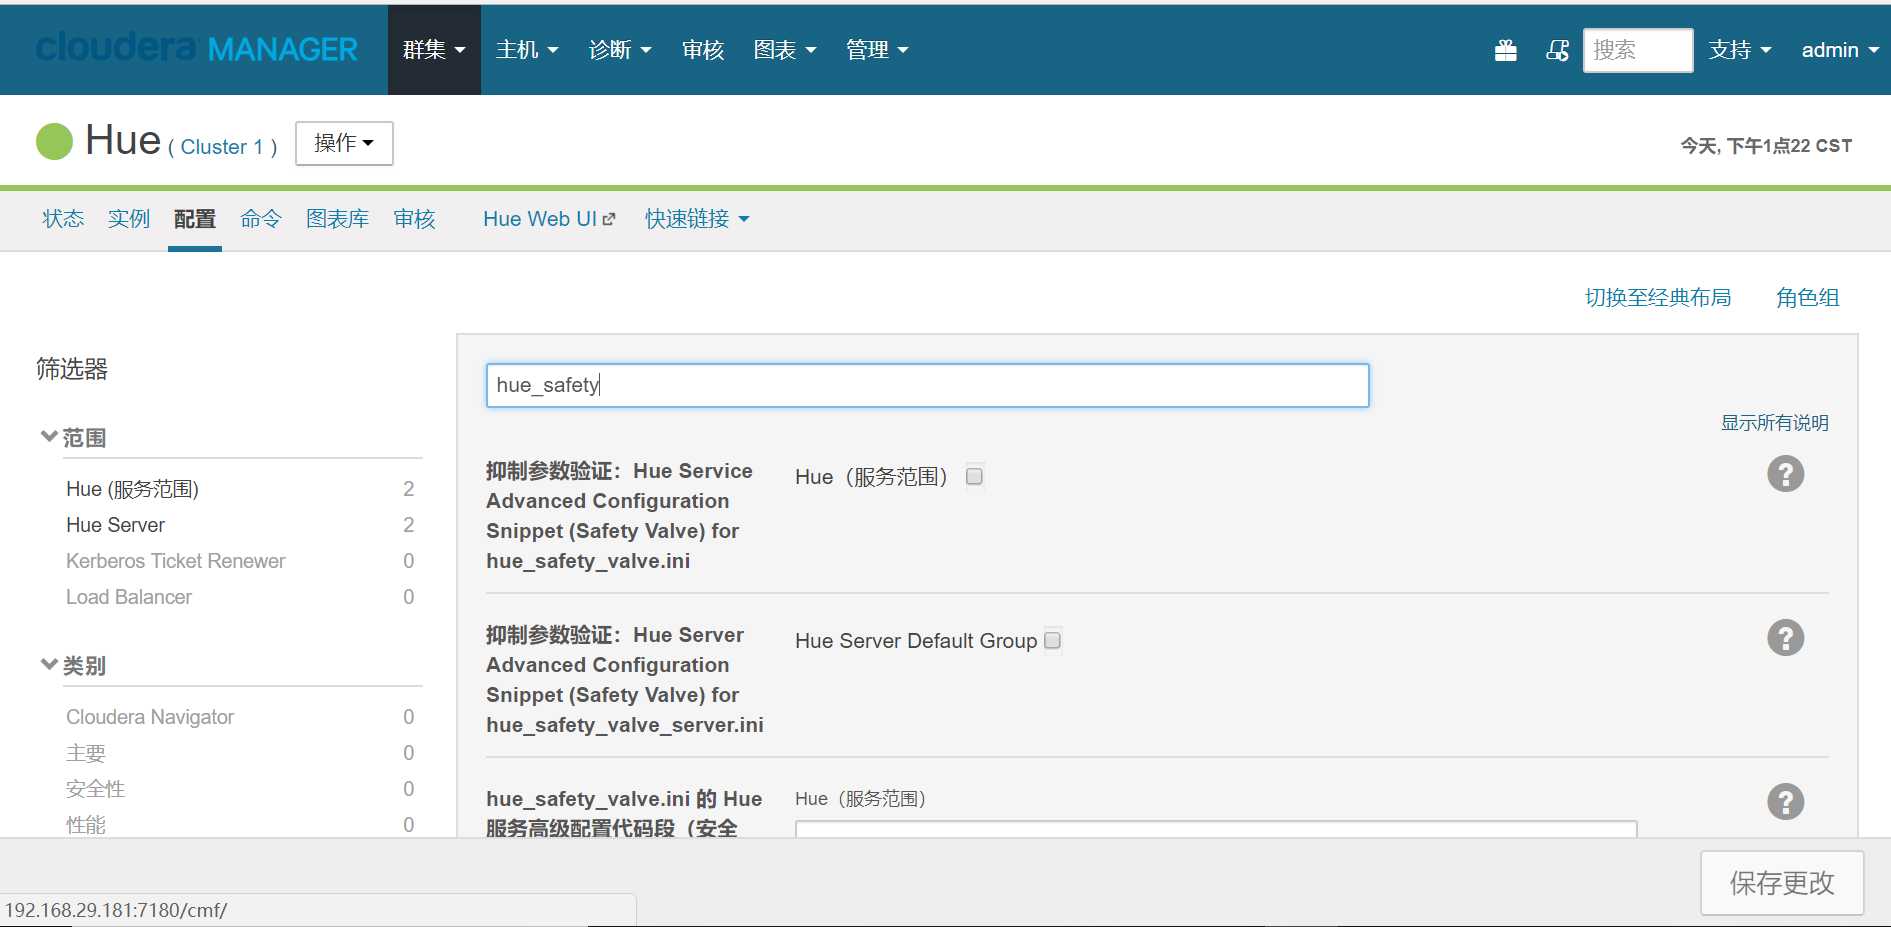Viewport: 1891px width, 927px height.
Task: Open the 管理 dropdown menu
Action: point(877,50)
